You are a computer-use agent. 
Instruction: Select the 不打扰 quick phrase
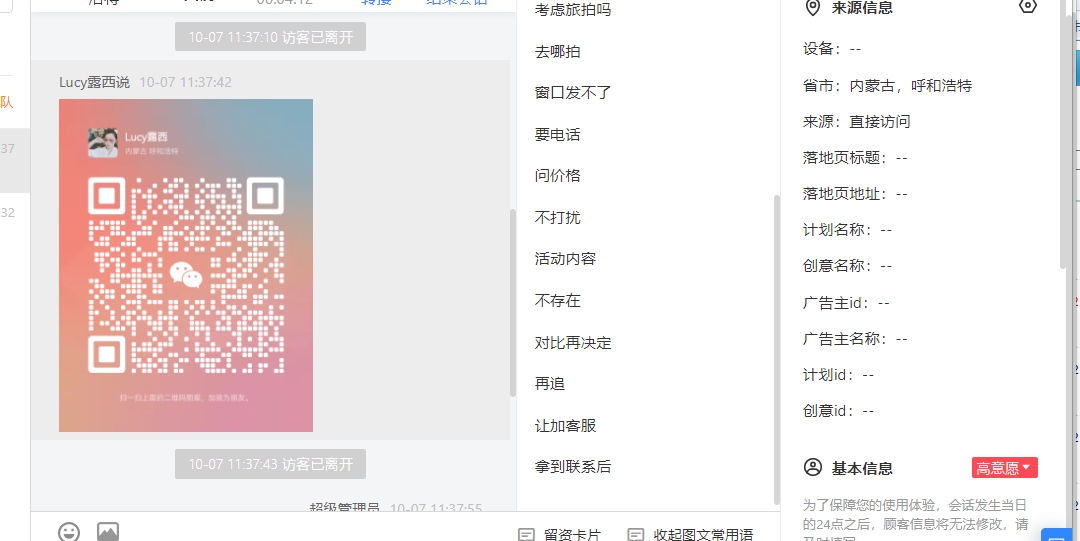[x=557, y=217]
